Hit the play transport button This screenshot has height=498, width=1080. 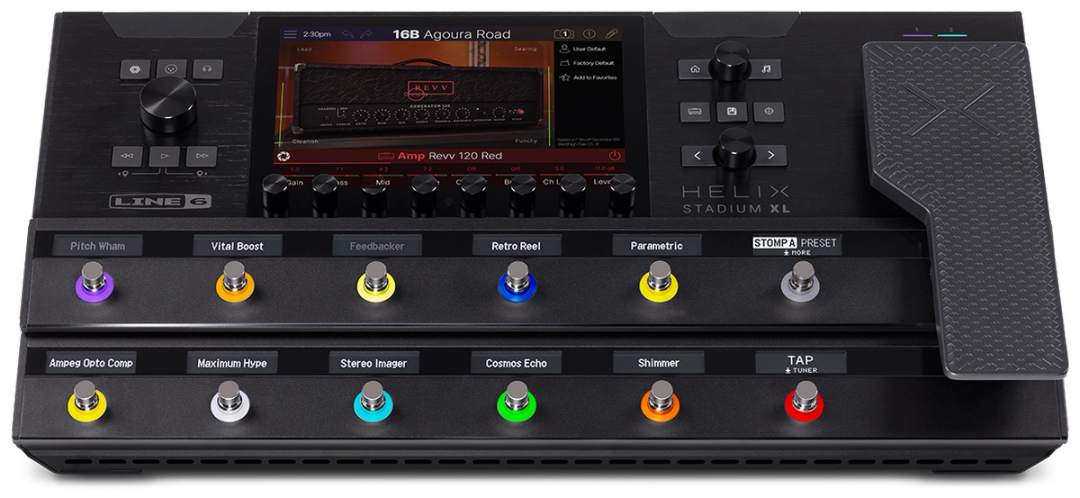(164, 156)
